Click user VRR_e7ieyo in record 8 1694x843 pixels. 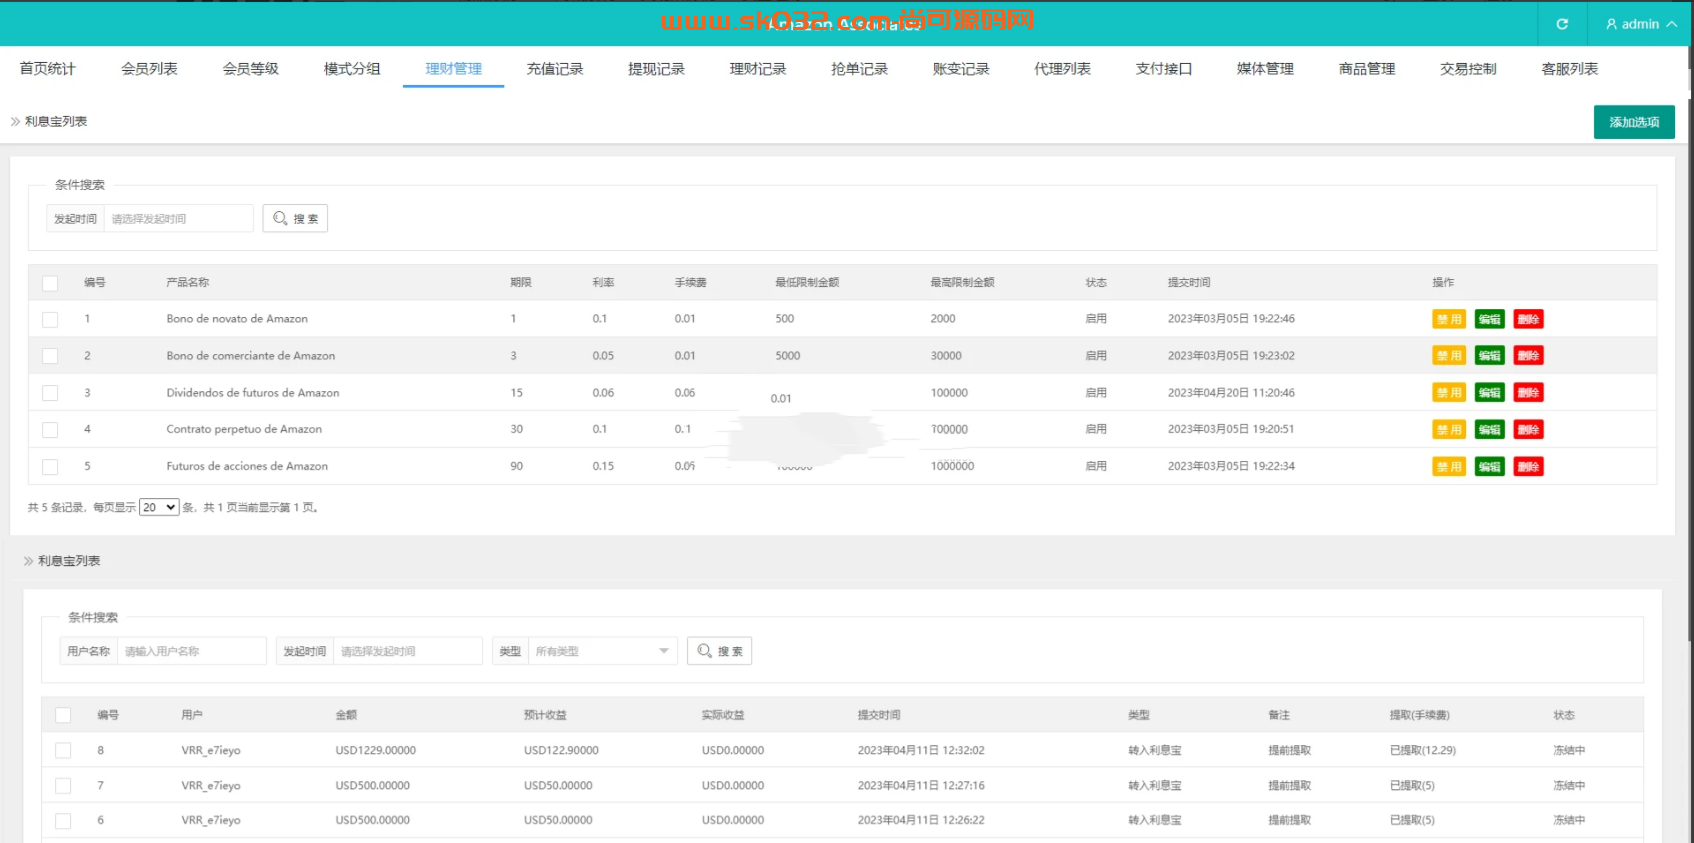[x=211, y=750]
